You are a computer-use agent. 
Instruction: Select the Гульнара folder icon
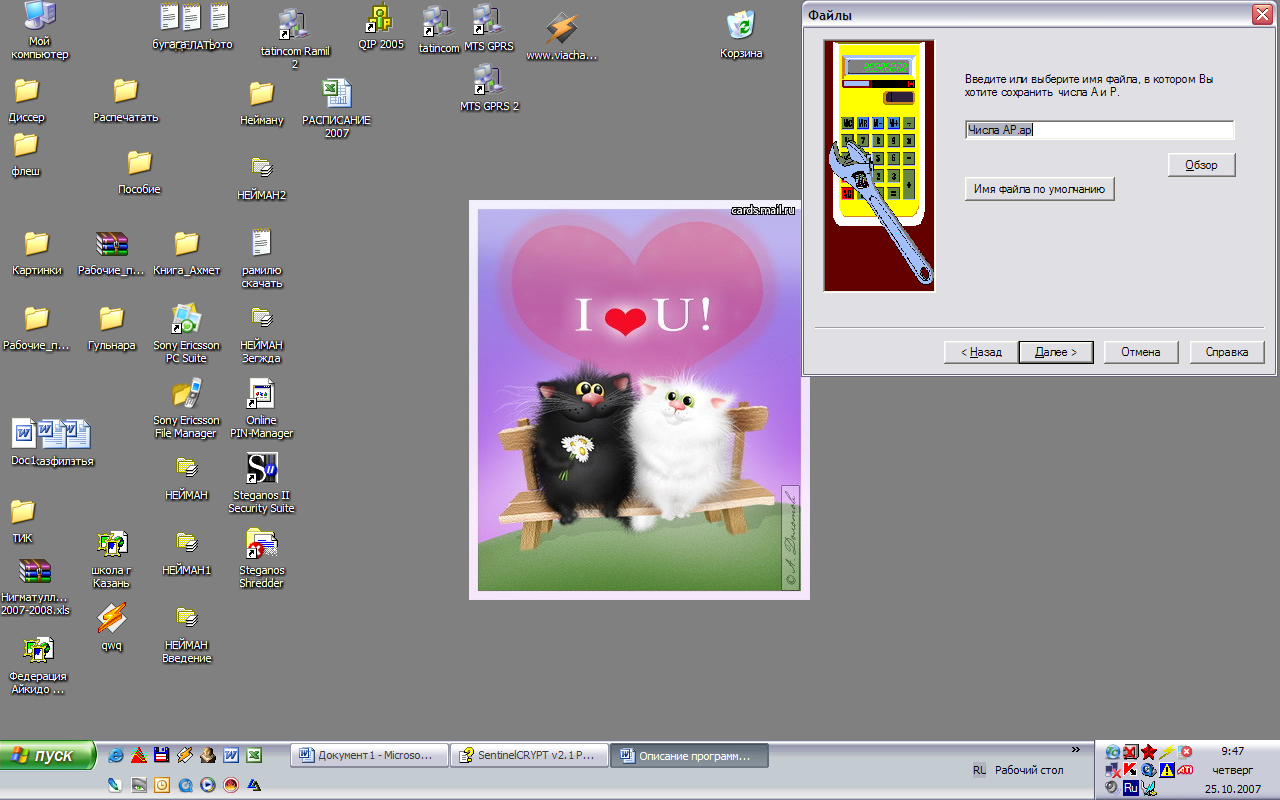tap(111, 328)
